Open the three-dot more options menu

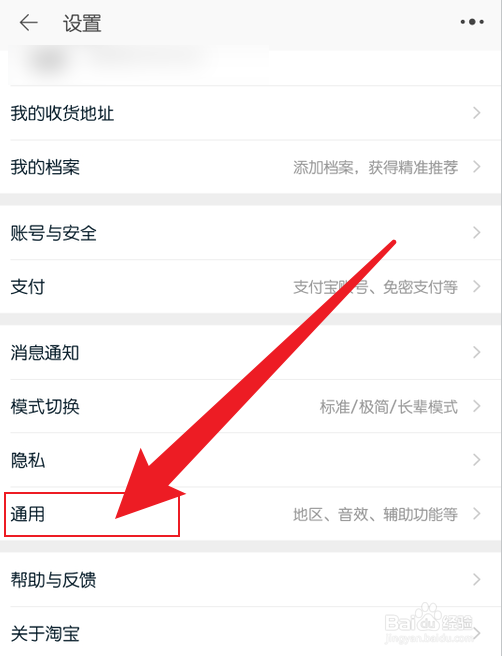click(472, 22)
